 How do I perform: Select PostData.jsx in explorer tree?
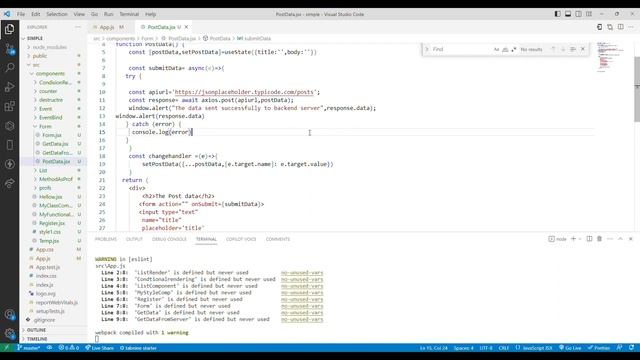coord(53,162)
